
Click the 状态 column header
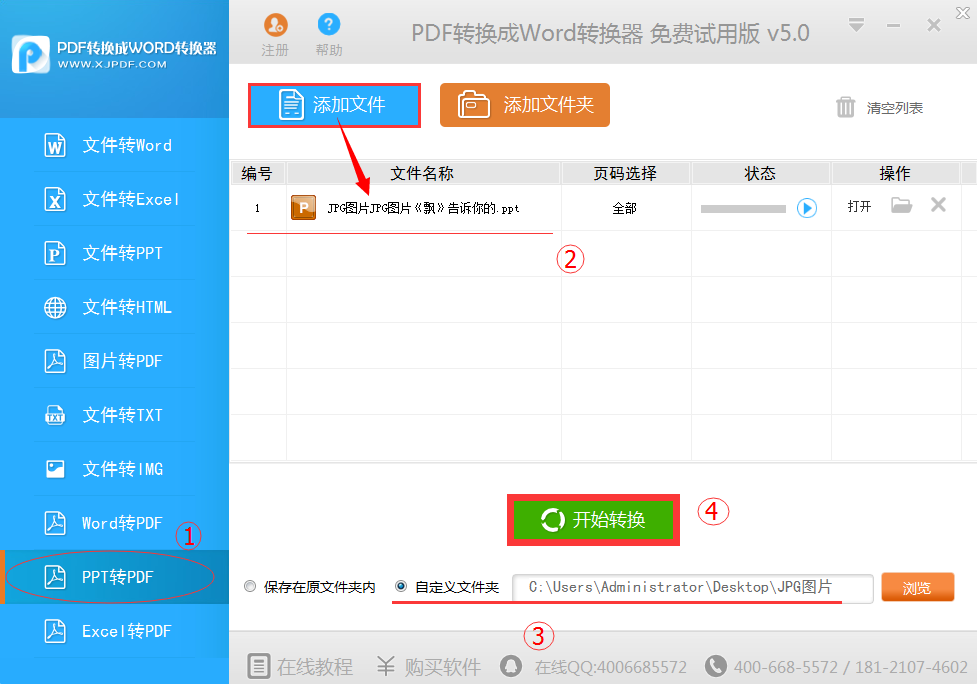click(760, 173)
